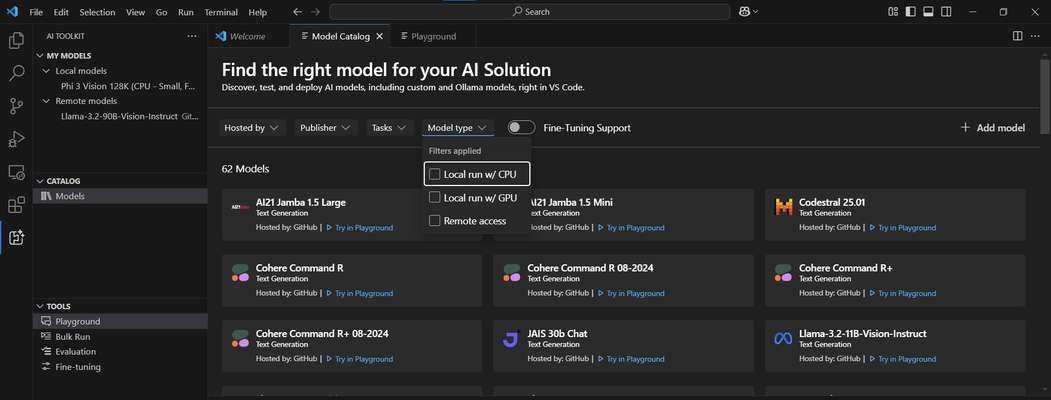
Task: Try Llama-3.2-11B-Vision-Instruct in Playground
Action: tap(903, 359)
